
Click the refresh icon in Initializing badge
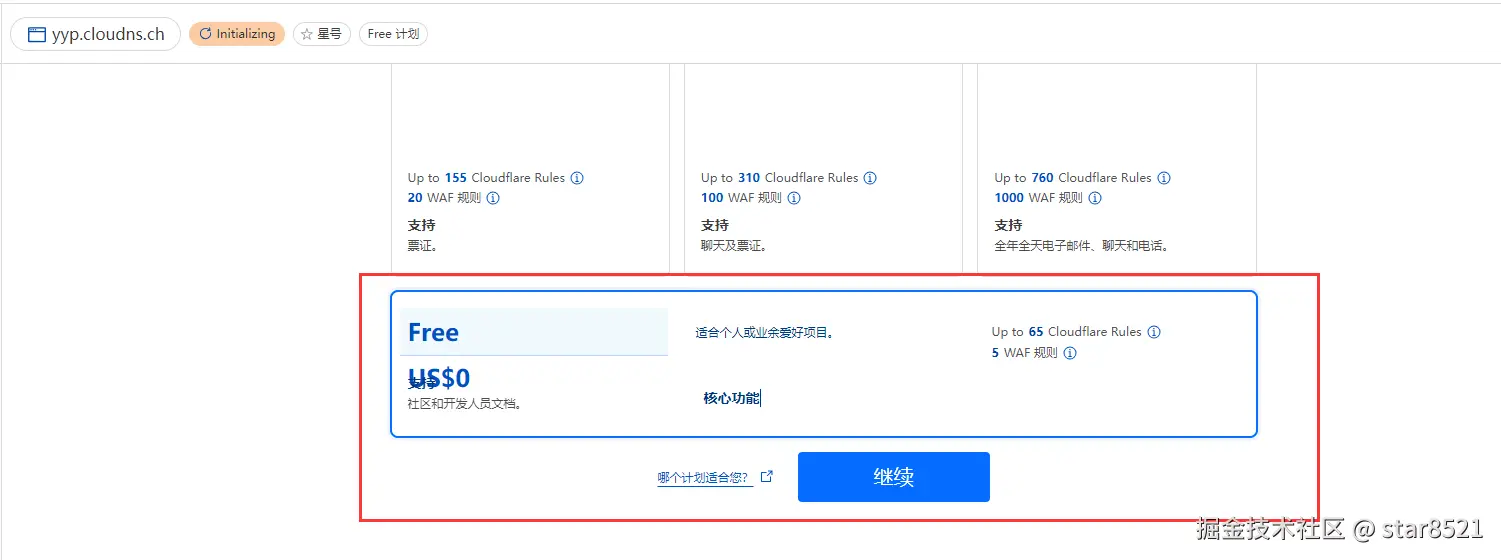205,34
